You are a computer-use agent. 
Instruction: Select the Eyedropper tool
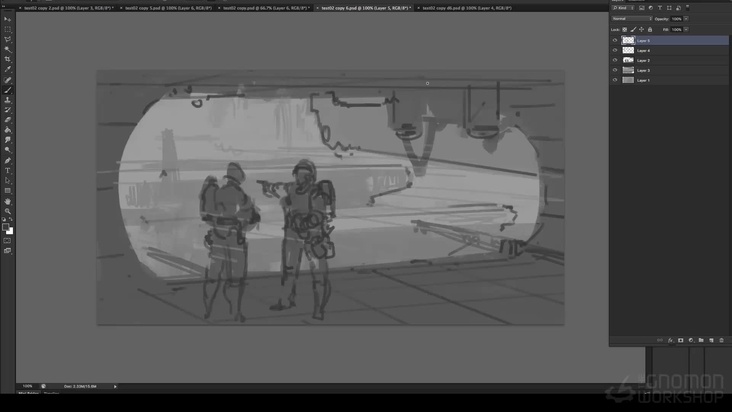pyautogui.click(x=7, y=70)
